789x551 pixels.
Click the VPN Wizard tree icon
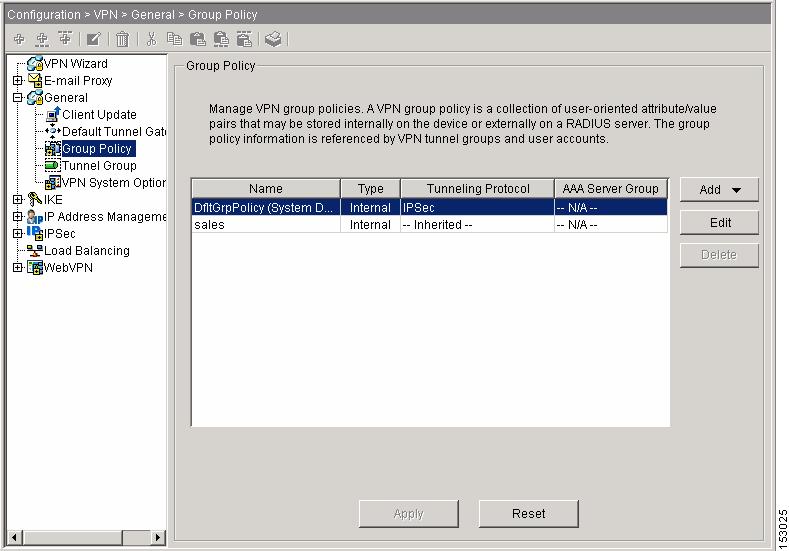[35, 64]
